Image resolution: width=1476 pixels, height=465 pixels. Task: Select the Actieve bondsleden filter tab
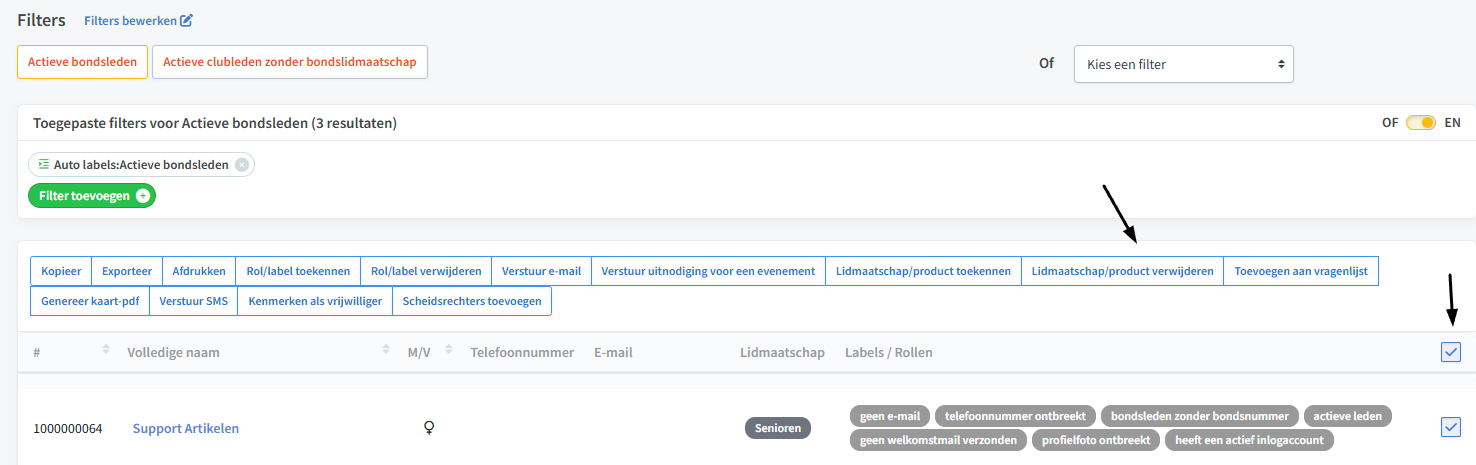coord(83,62)
